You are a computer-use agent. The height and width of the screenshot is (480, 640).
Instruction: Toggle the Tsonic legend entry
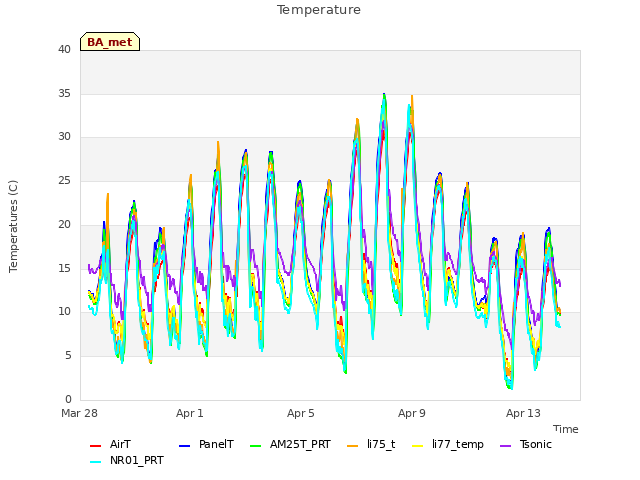pos(526,444)
